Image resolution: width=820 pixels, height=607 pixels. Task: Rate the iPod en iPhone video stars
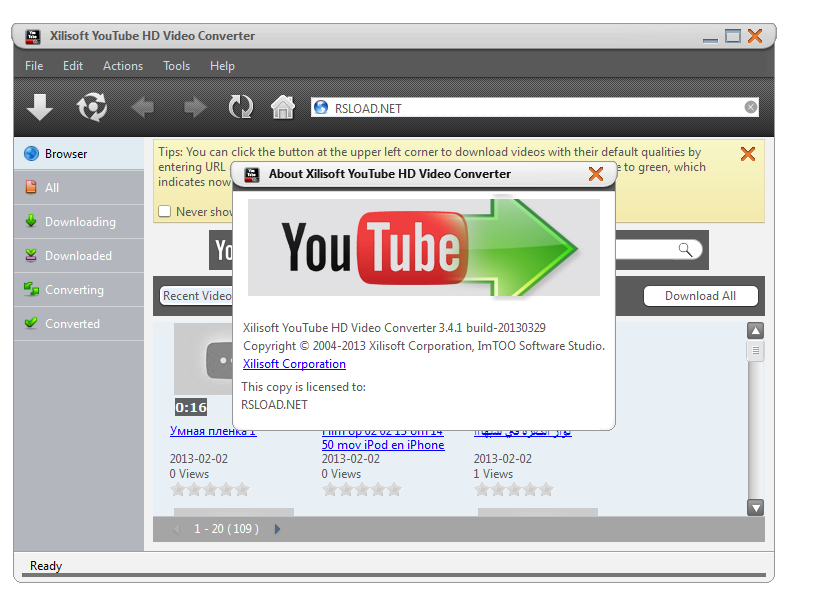coord(362,489)
